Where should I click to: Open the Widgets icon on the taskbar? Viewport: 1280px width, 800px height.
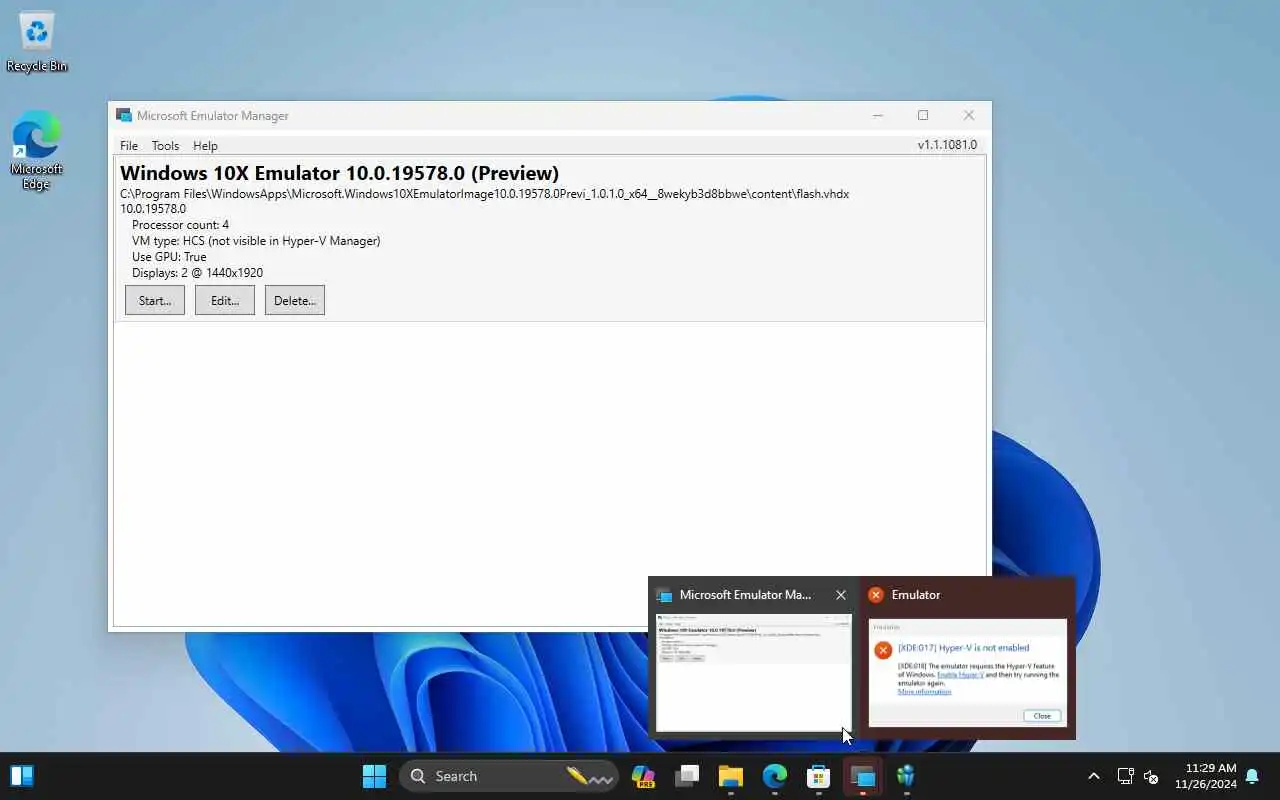tap(22, 776)
